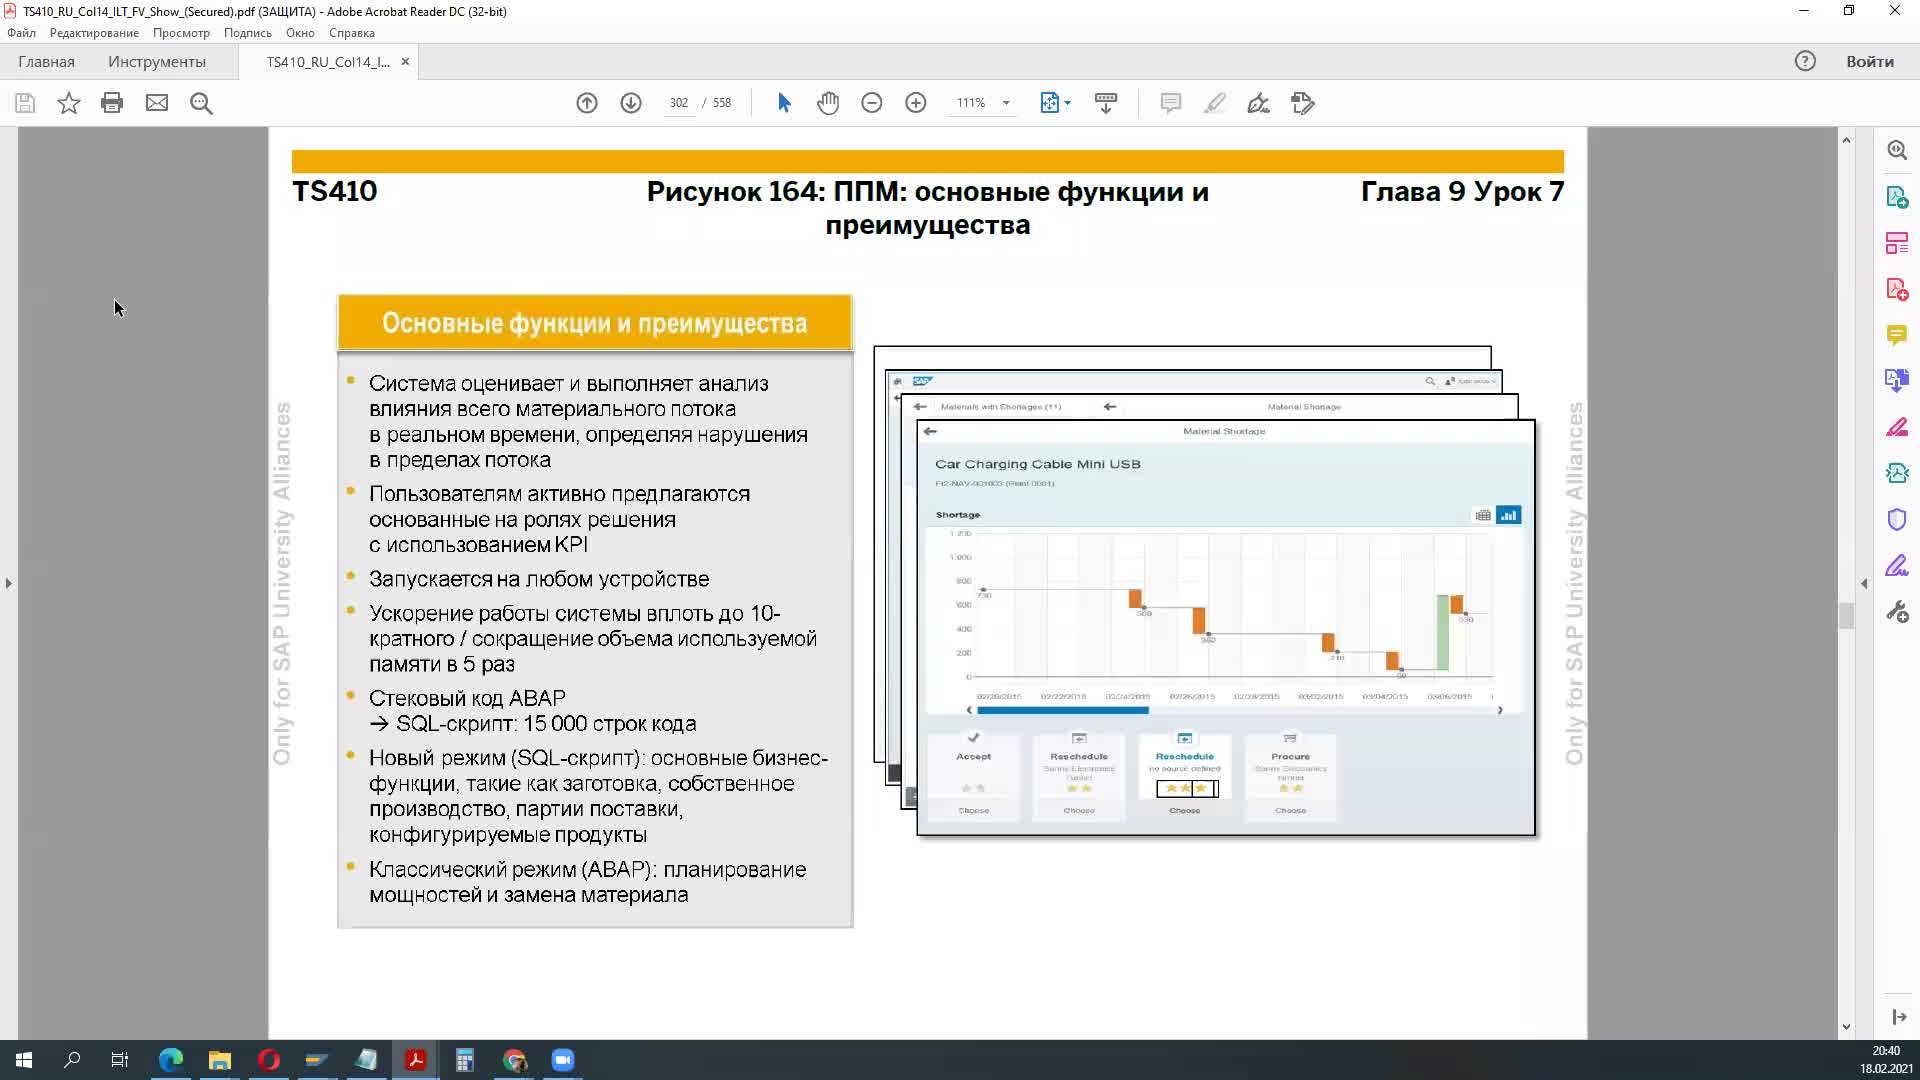Open the Request signatures tool in right pane

[1897, 473]
